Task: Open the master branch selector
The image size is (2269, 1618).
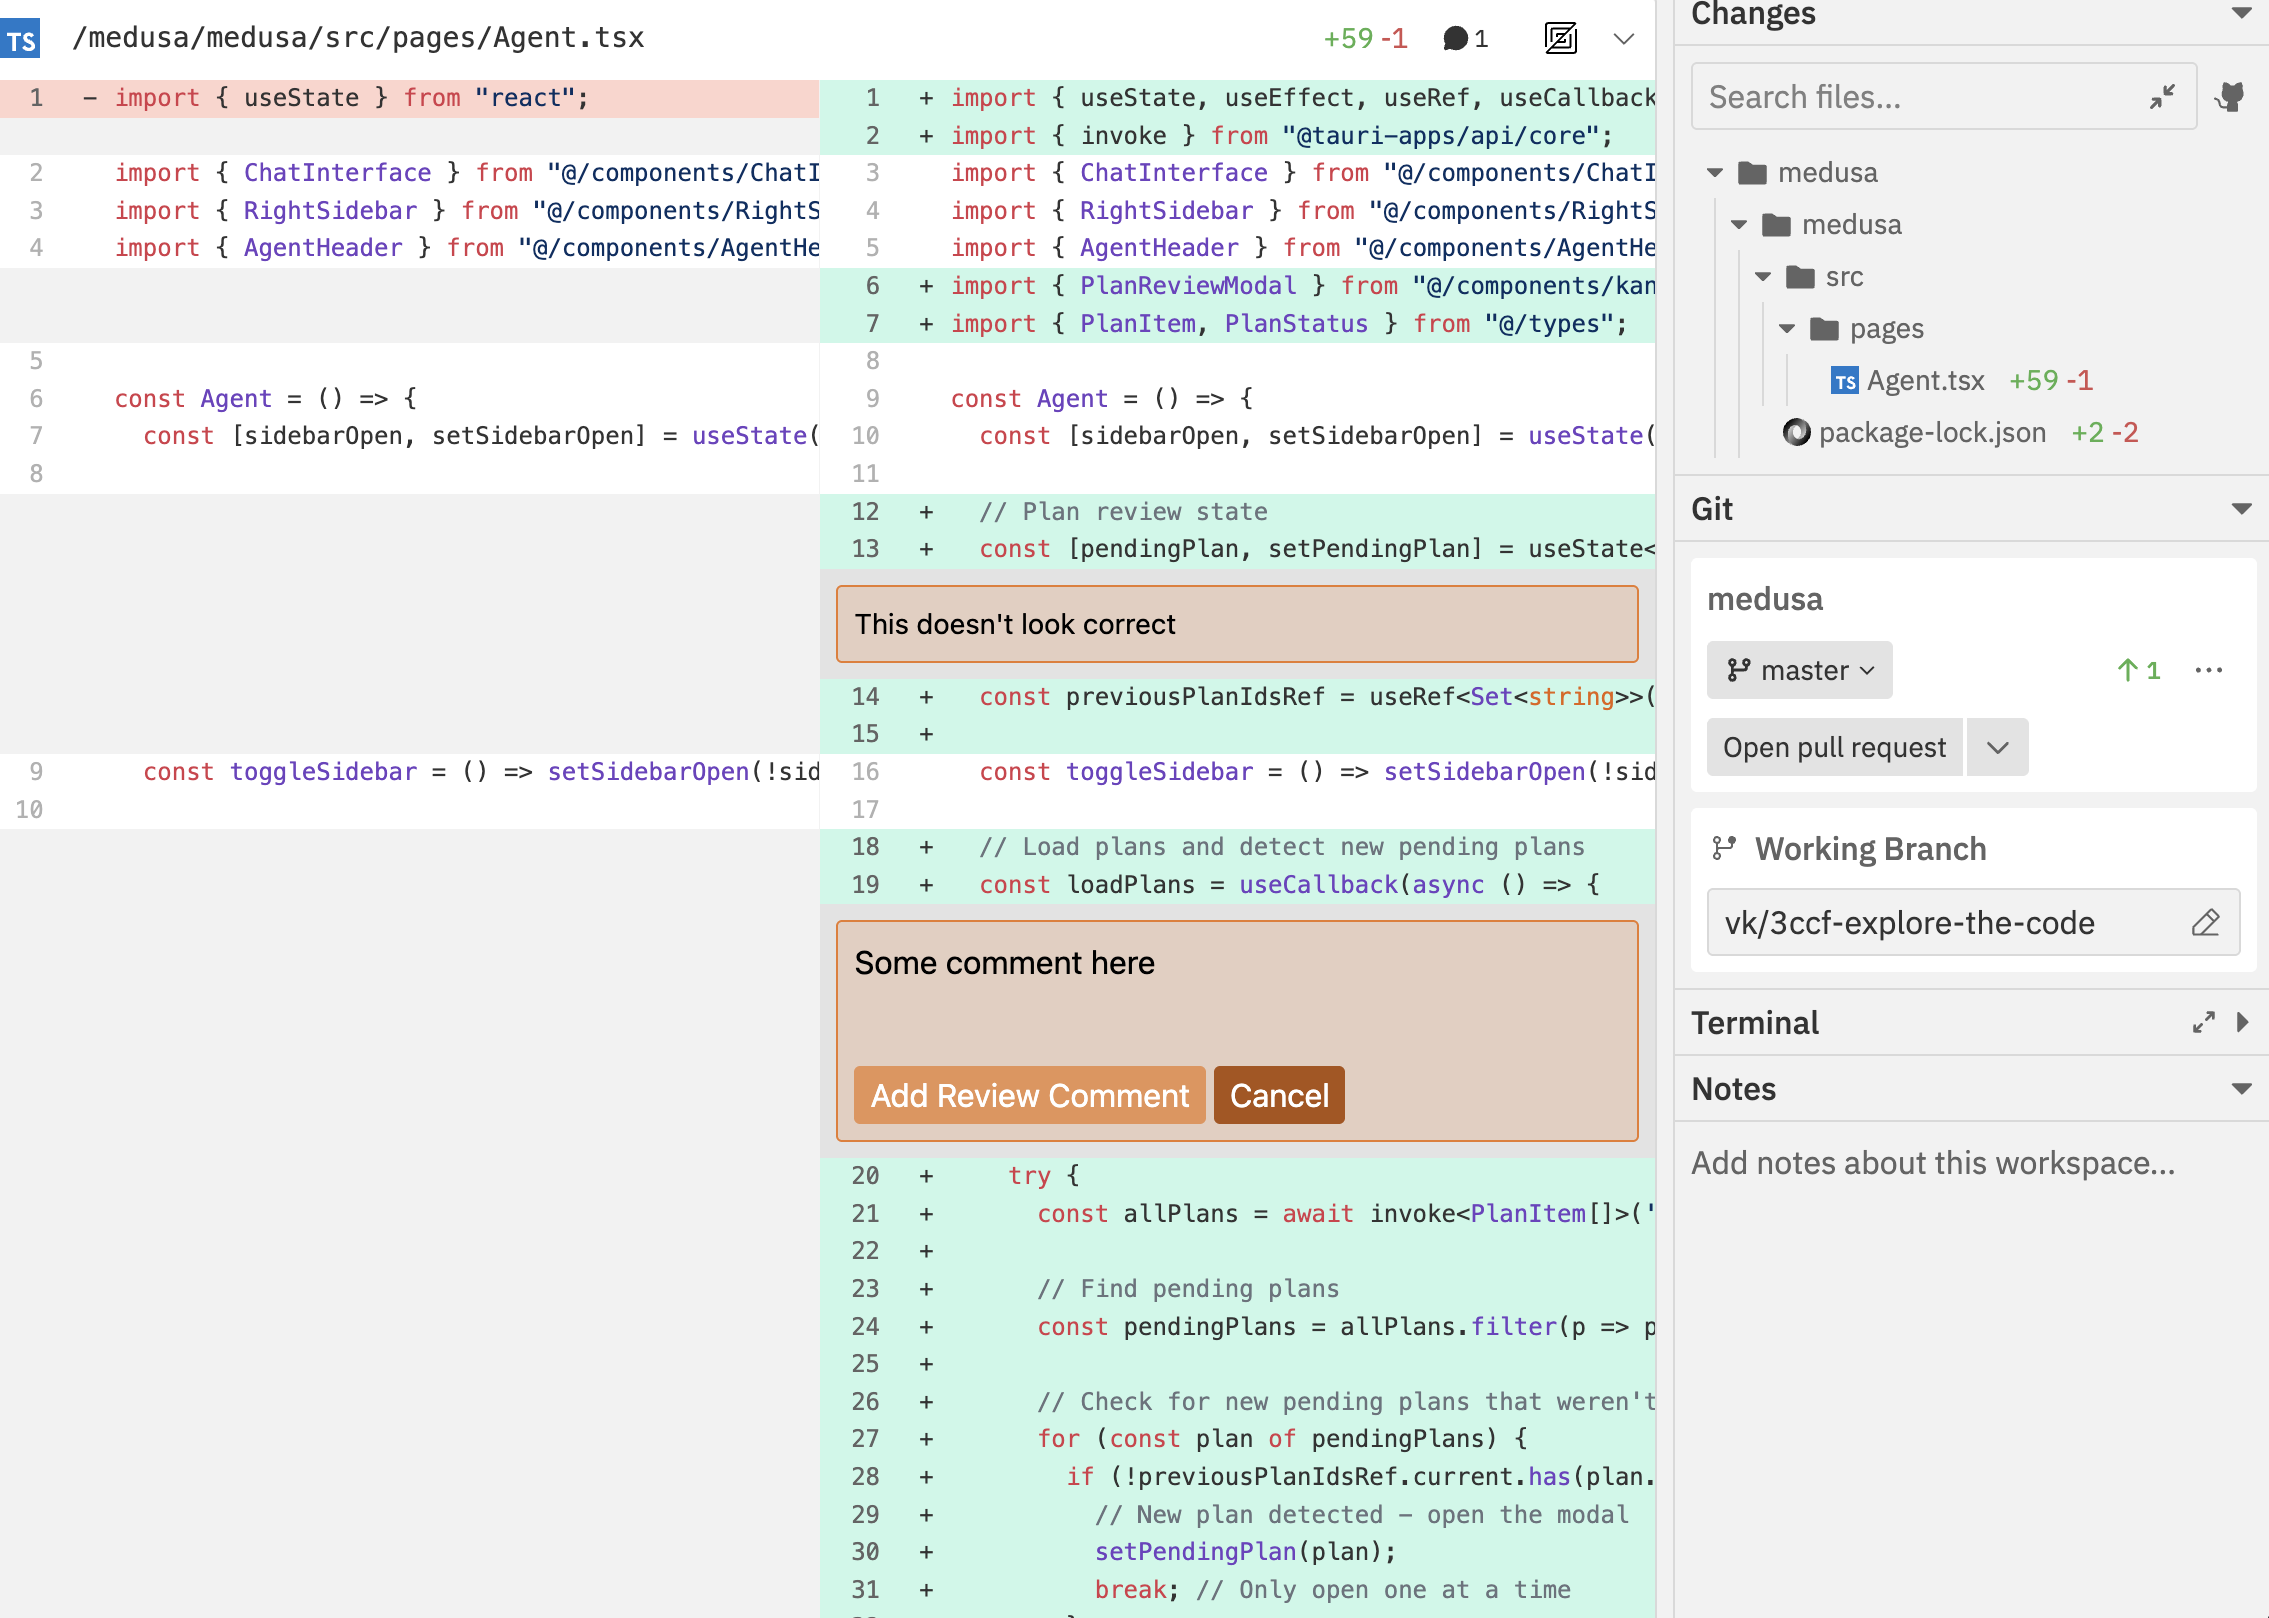Action: pyautogui.click(x=1797, y=670)
